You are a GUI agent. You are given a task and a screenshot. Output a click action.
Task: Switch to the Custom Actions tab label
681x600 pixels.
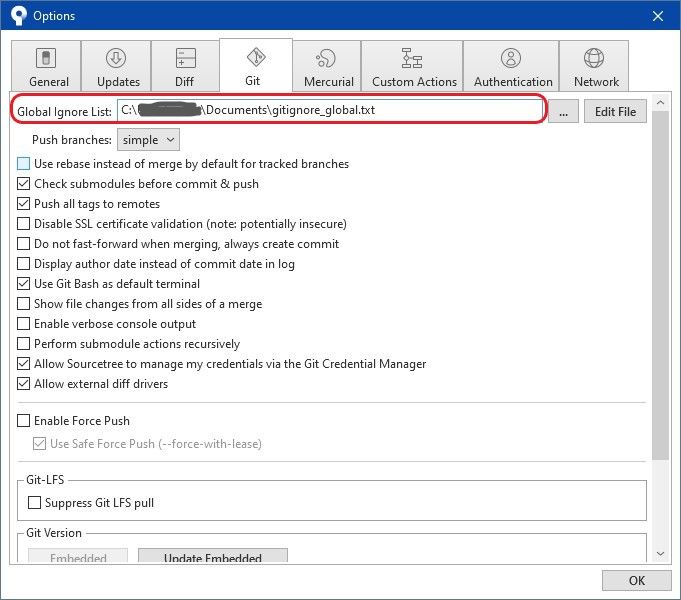414,82
